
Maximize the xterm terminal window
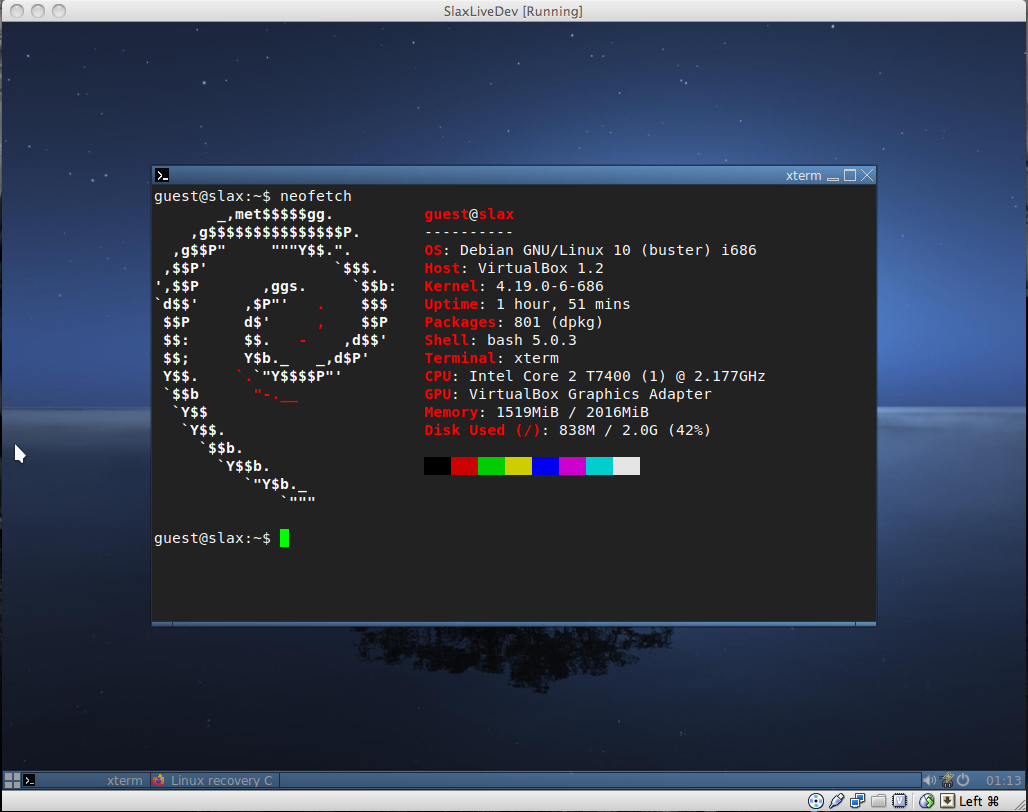[850, 175]
